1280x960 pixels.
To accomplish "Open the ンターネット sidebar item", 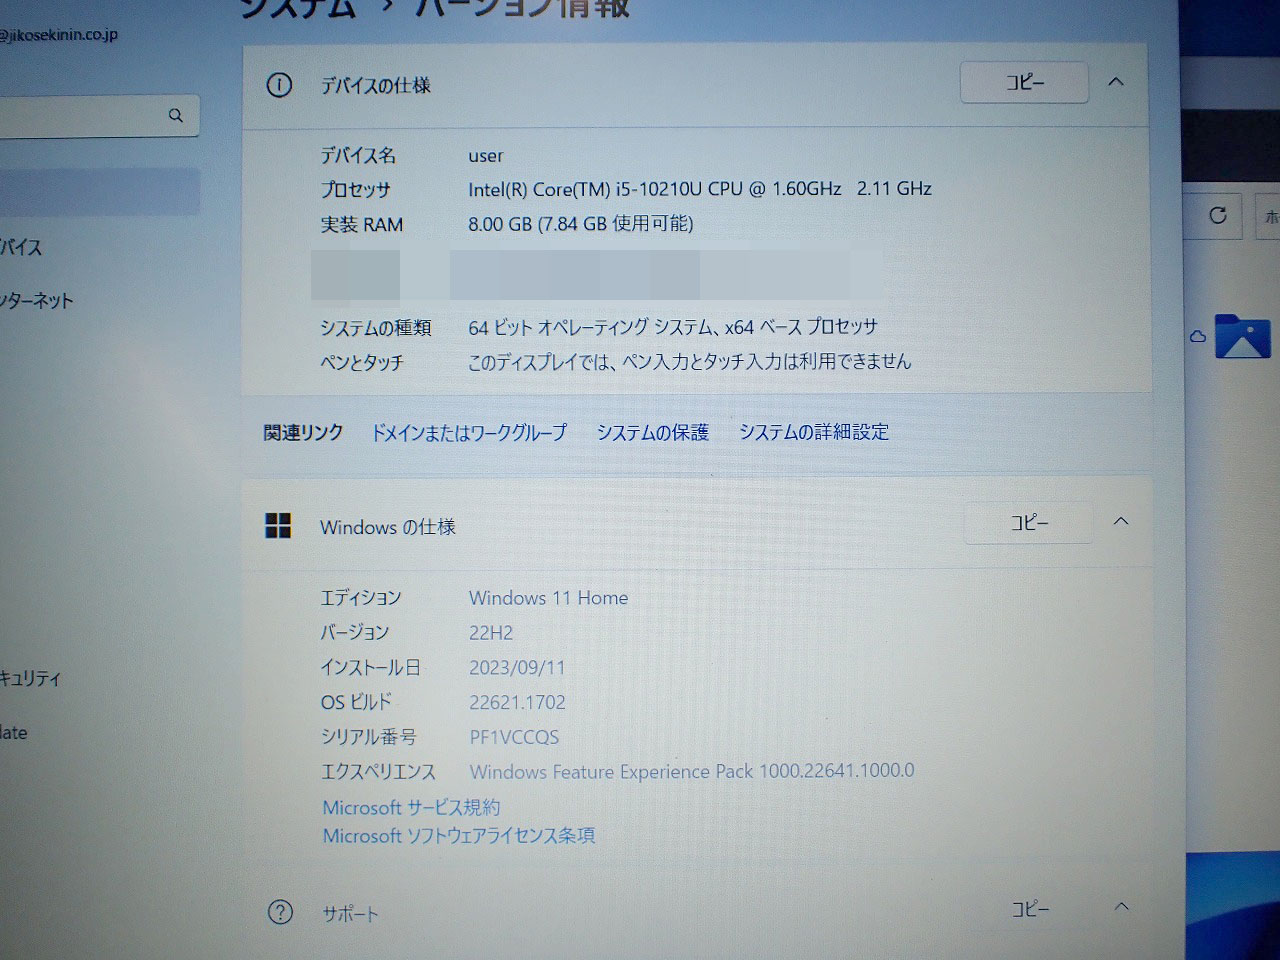I will click(37, 300).
